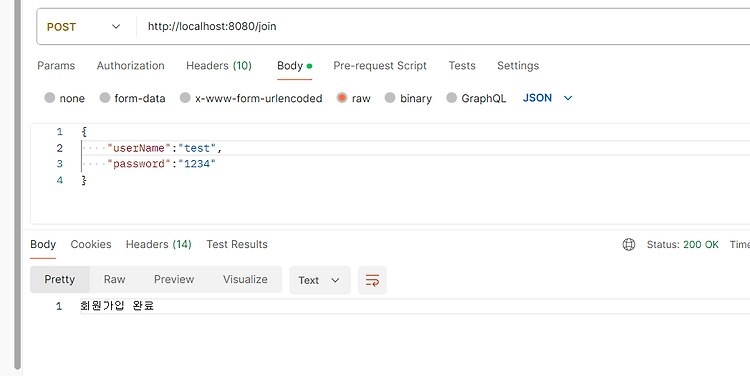Open the request Headers (10) tab
Screen dimensions: 750x376
coord(219,66)
